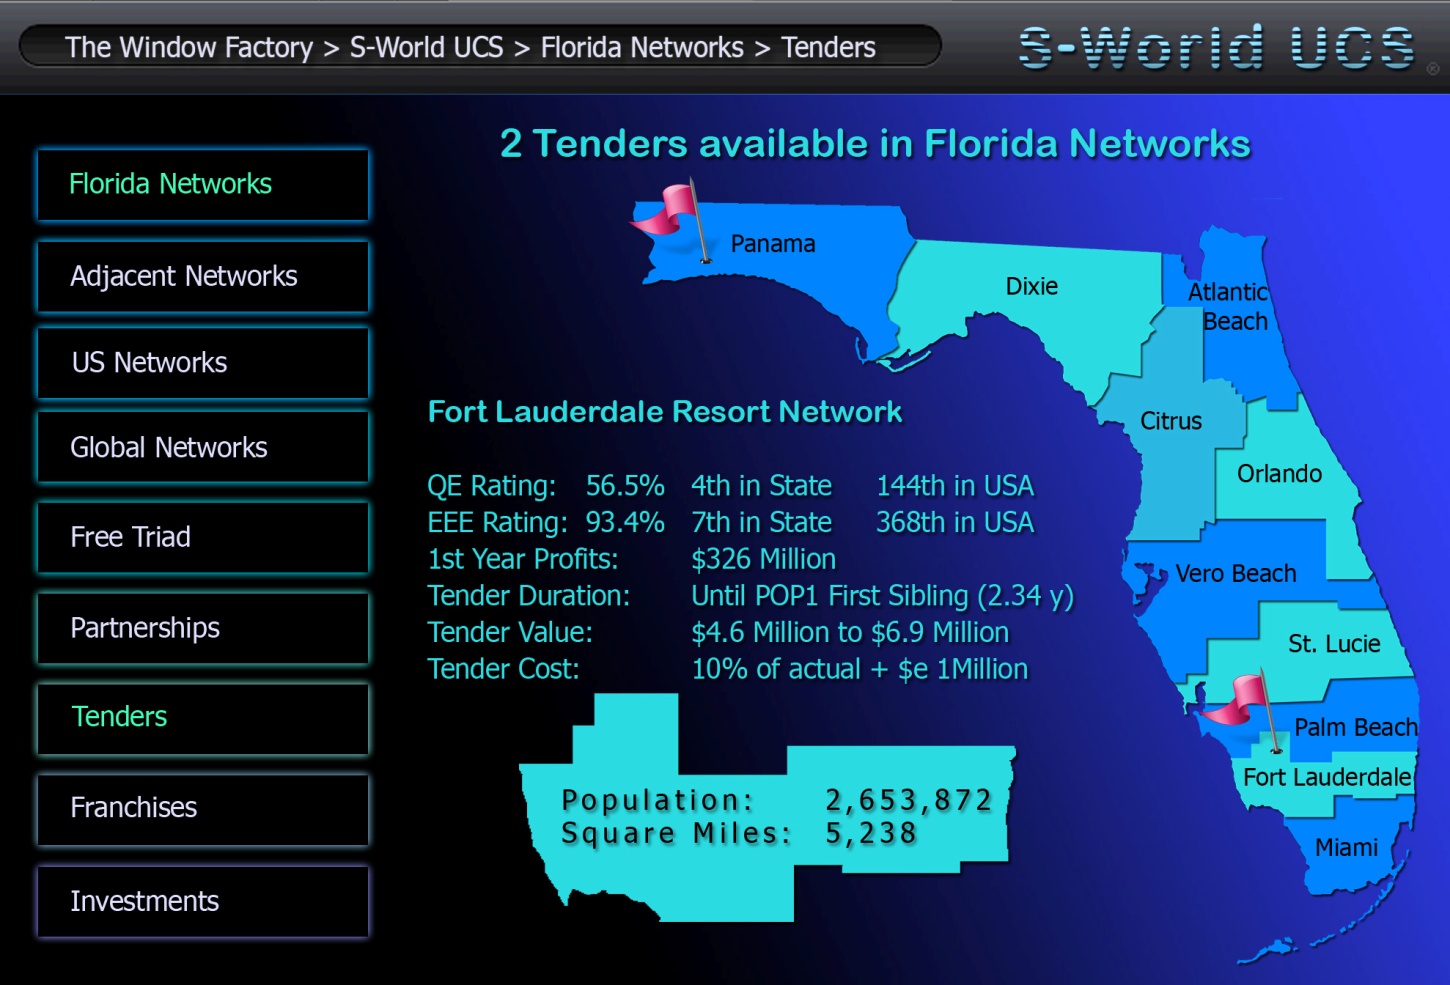Click the 'Tender Duration:' label
This screenshot has height=985, width=1450.
(x=529, y=596)
